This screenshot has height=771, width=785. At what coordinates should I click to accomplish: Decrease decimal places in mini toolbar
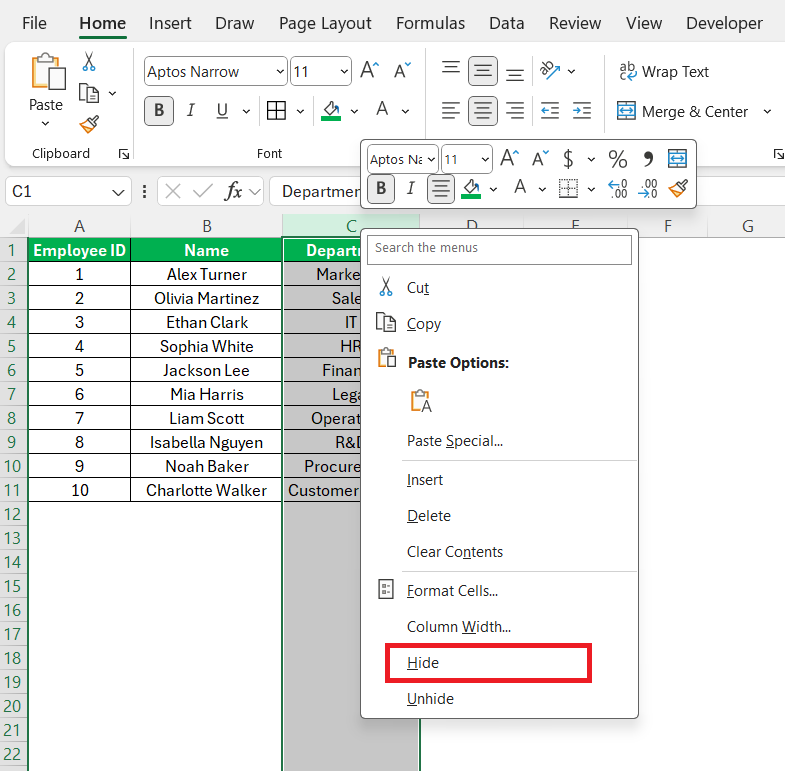point(648,189)
